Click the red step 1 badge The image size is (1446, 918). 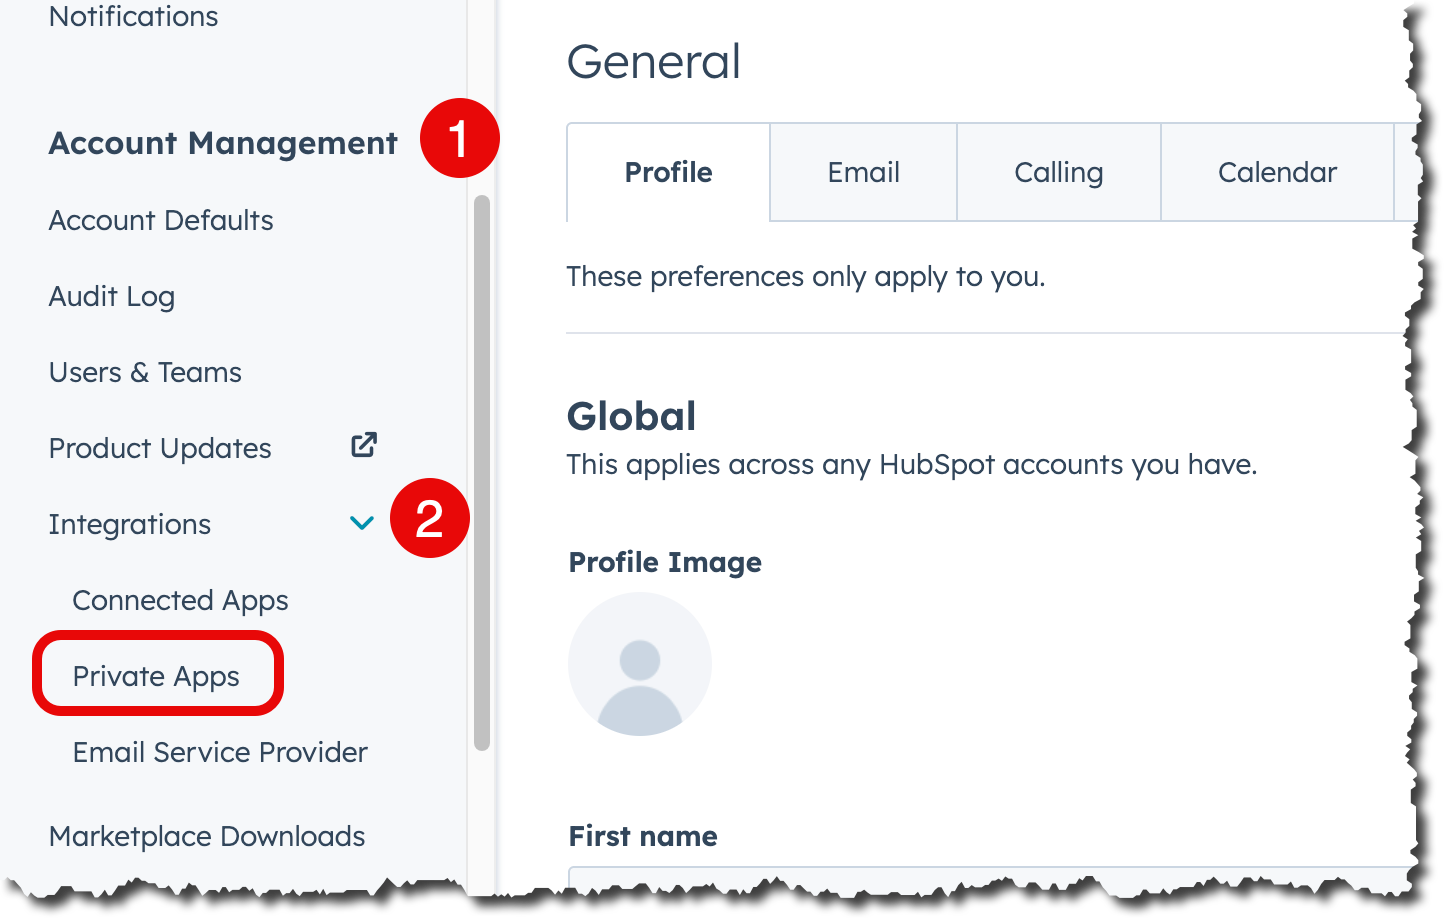tap(459, 138)
